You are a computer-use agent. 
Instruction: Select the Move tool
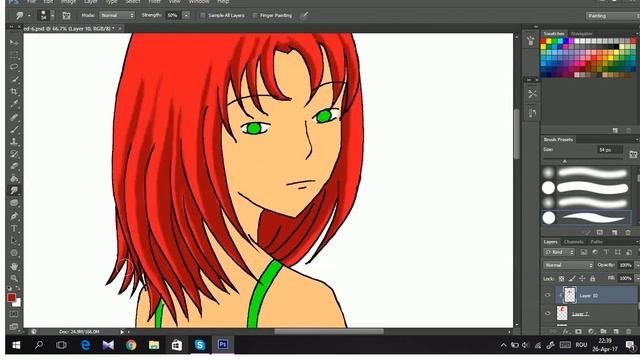tap(14, 42)
